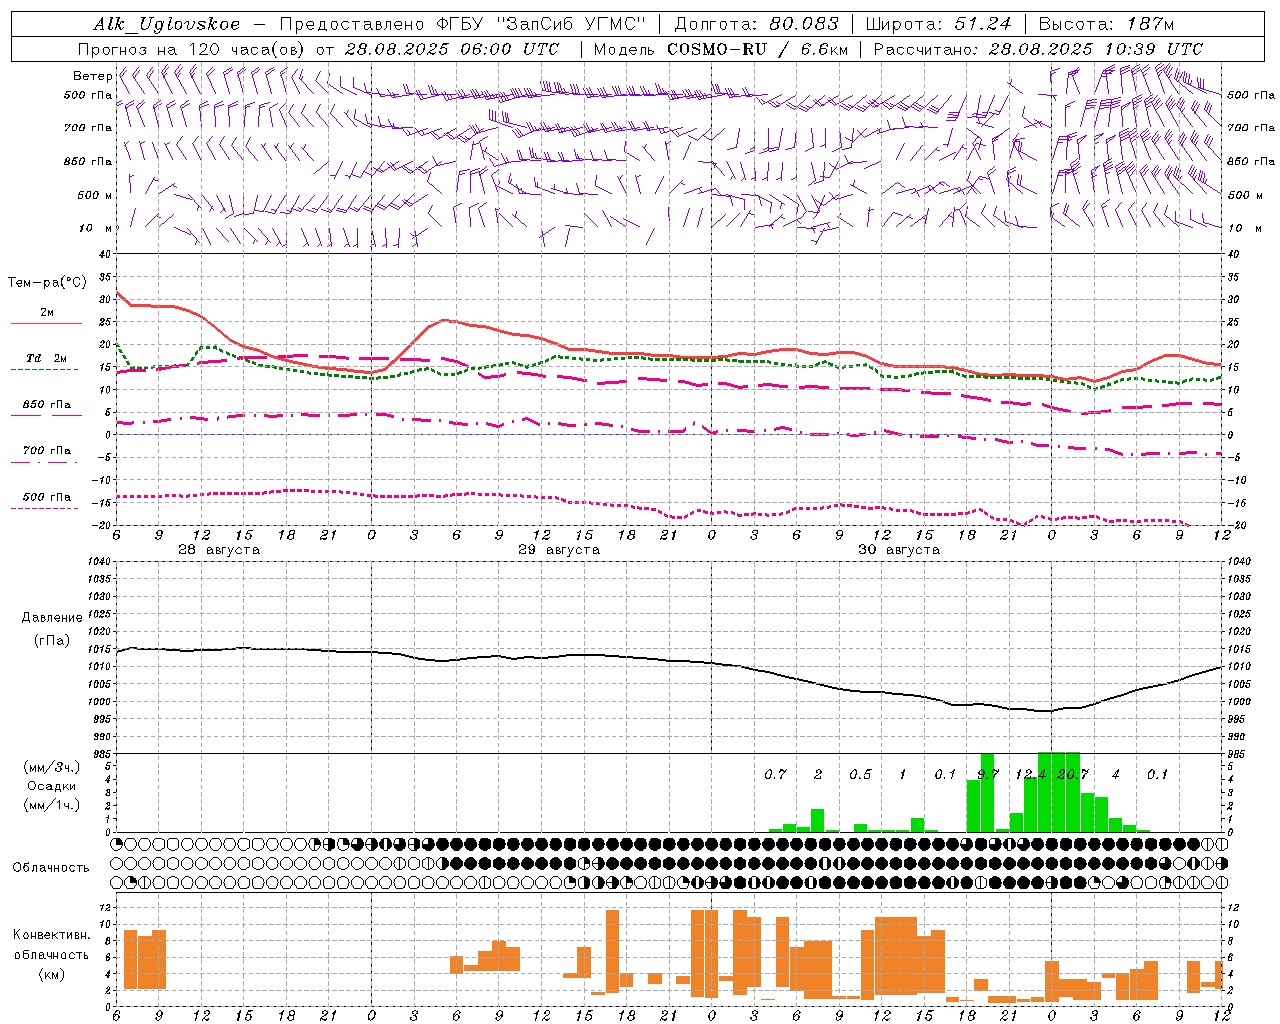Select the "Td 2м" legend label

(x=46, y=358)
